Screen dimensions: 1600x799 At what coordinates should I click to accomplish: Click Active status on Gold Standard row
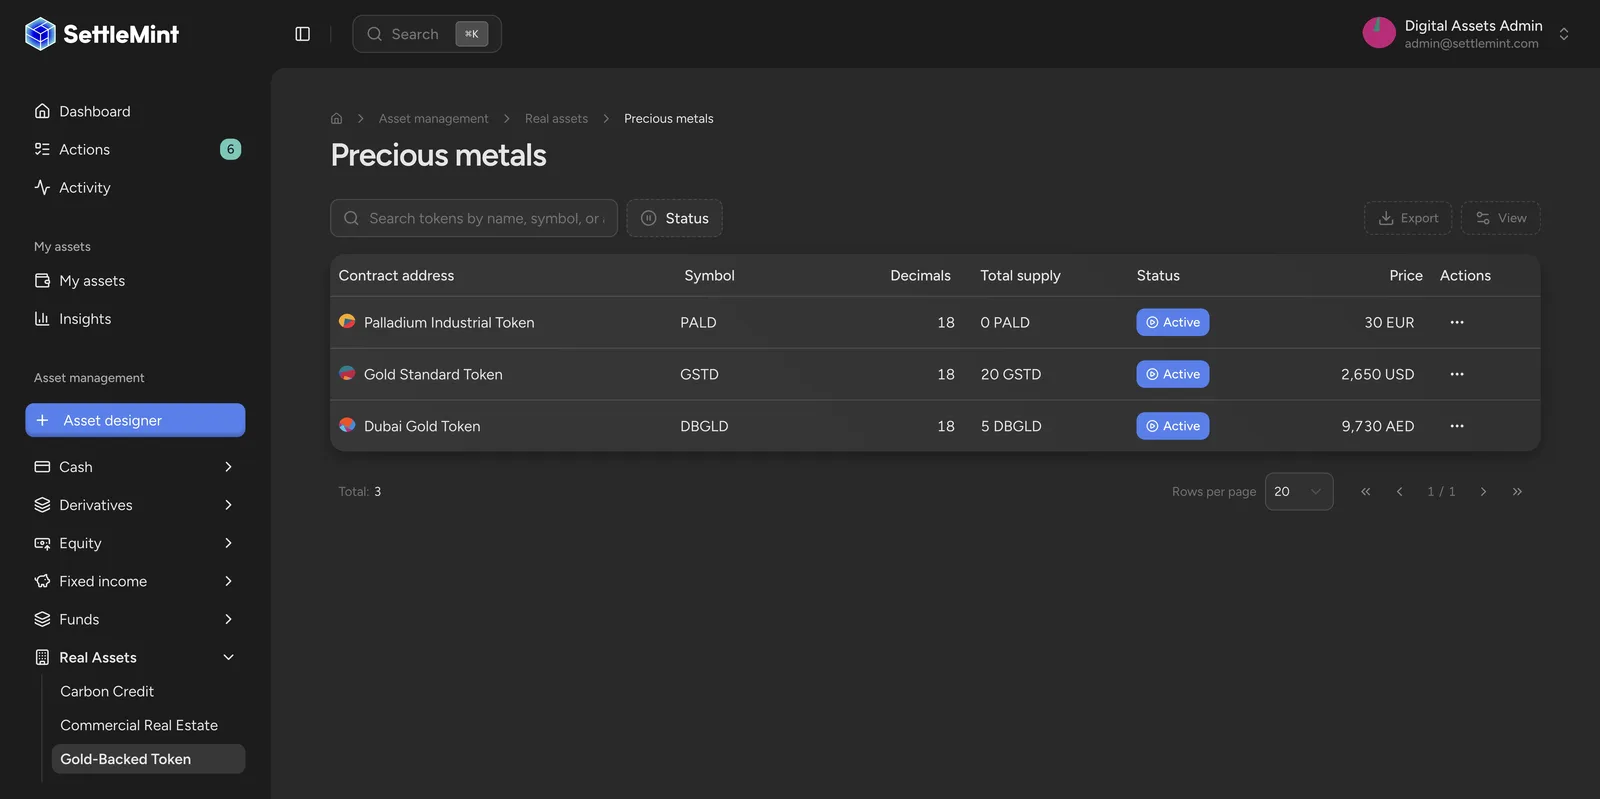[x=1173, y=374]
